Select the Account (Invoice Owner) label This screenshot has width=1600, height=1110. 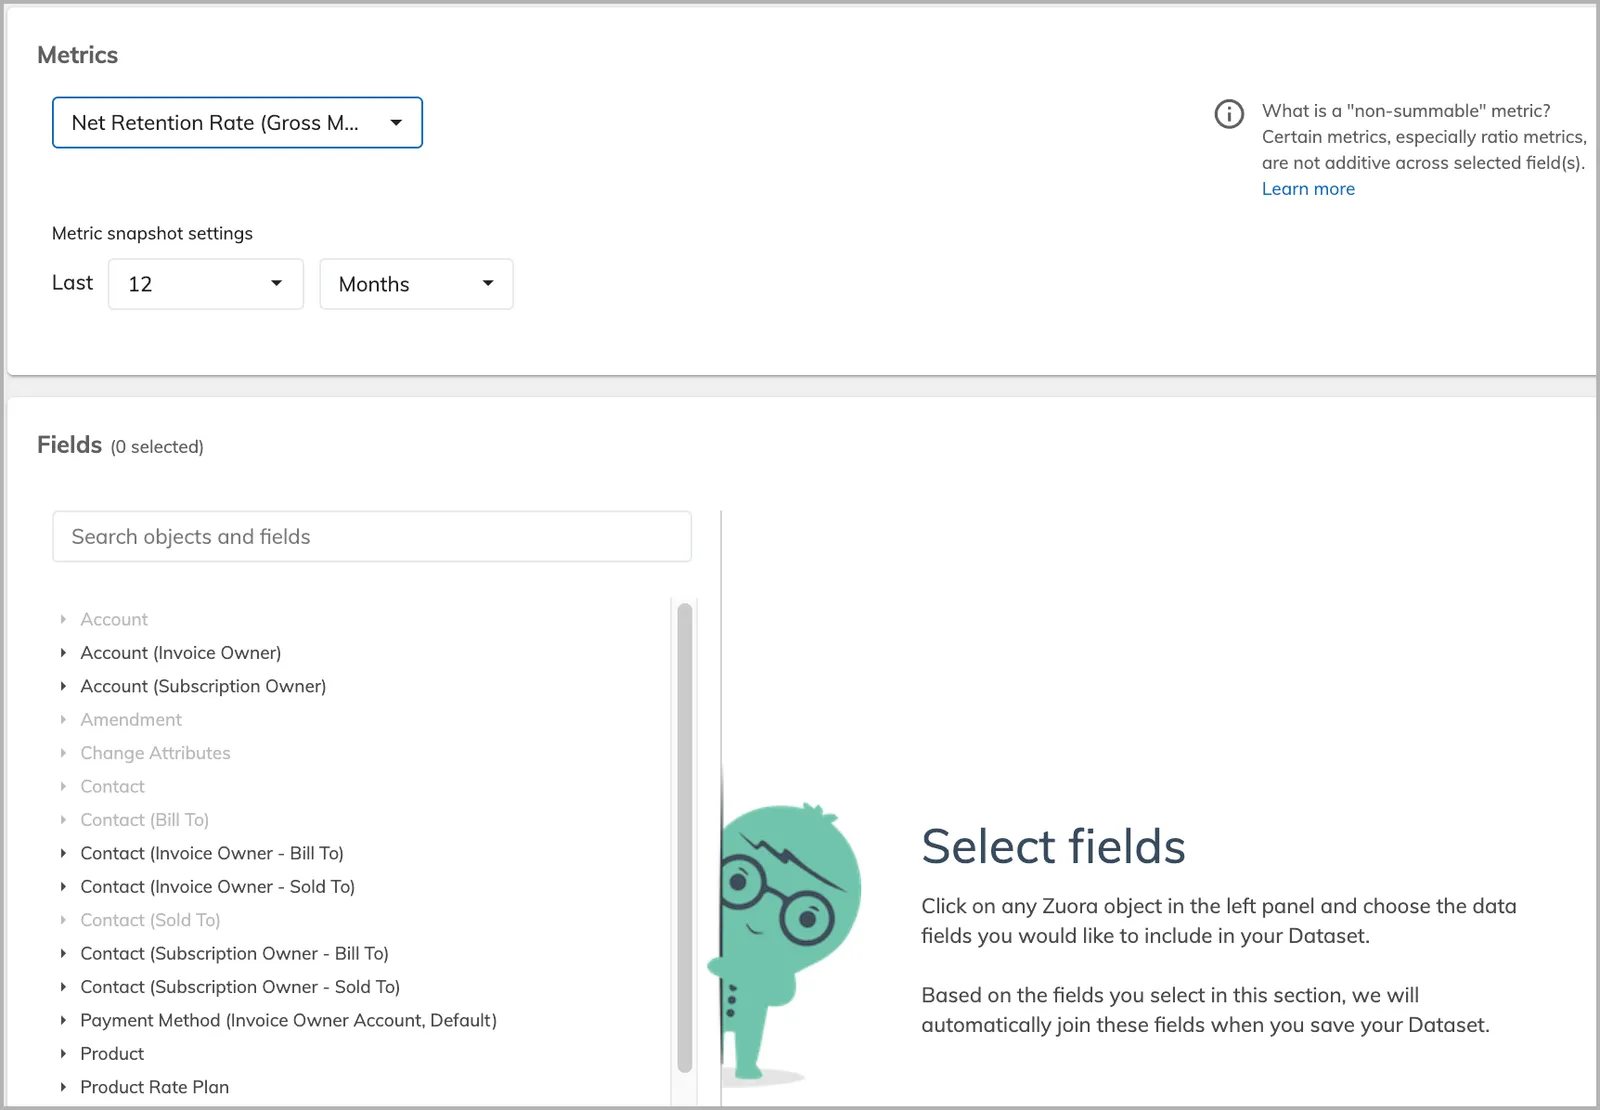[181, 653]
